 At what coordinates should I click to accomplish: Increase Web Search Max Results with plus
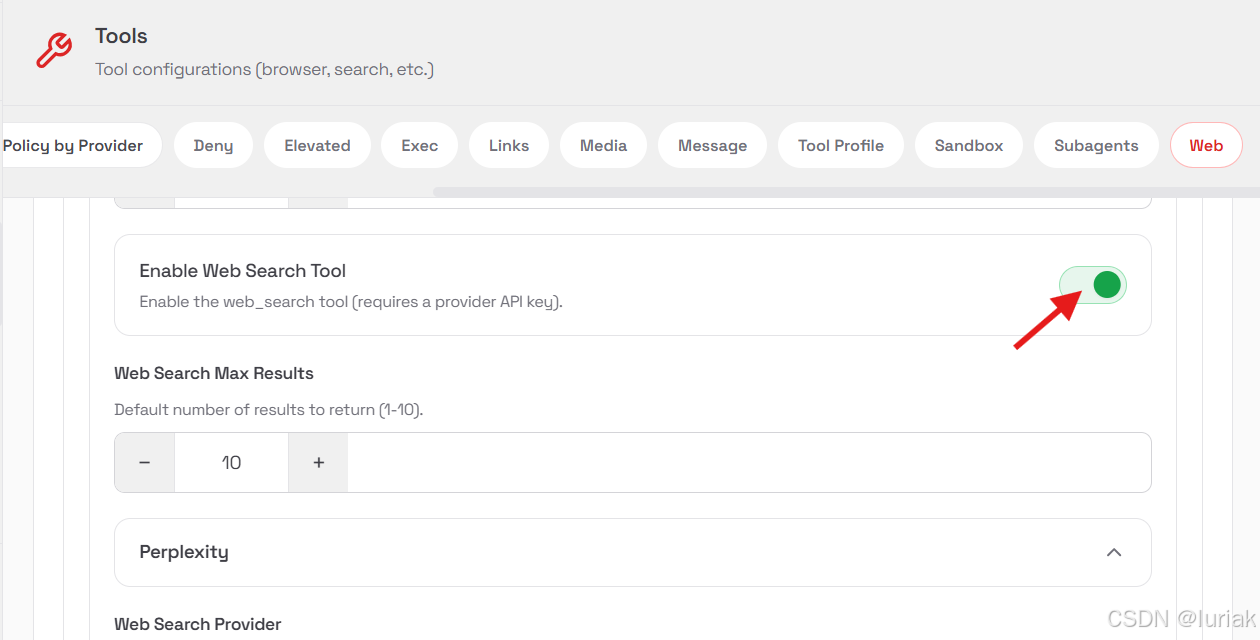(x=318, y=463)
